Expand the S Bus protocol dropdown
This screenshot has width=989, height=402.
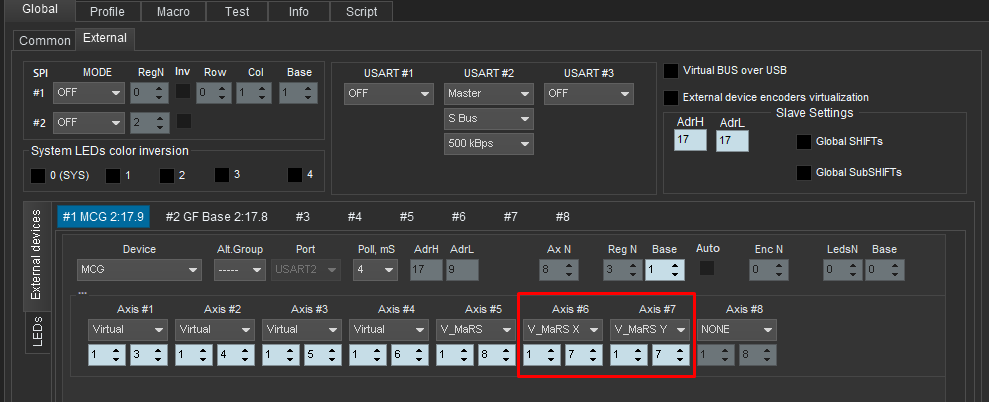pyautogui.click(x=488, y=119)
